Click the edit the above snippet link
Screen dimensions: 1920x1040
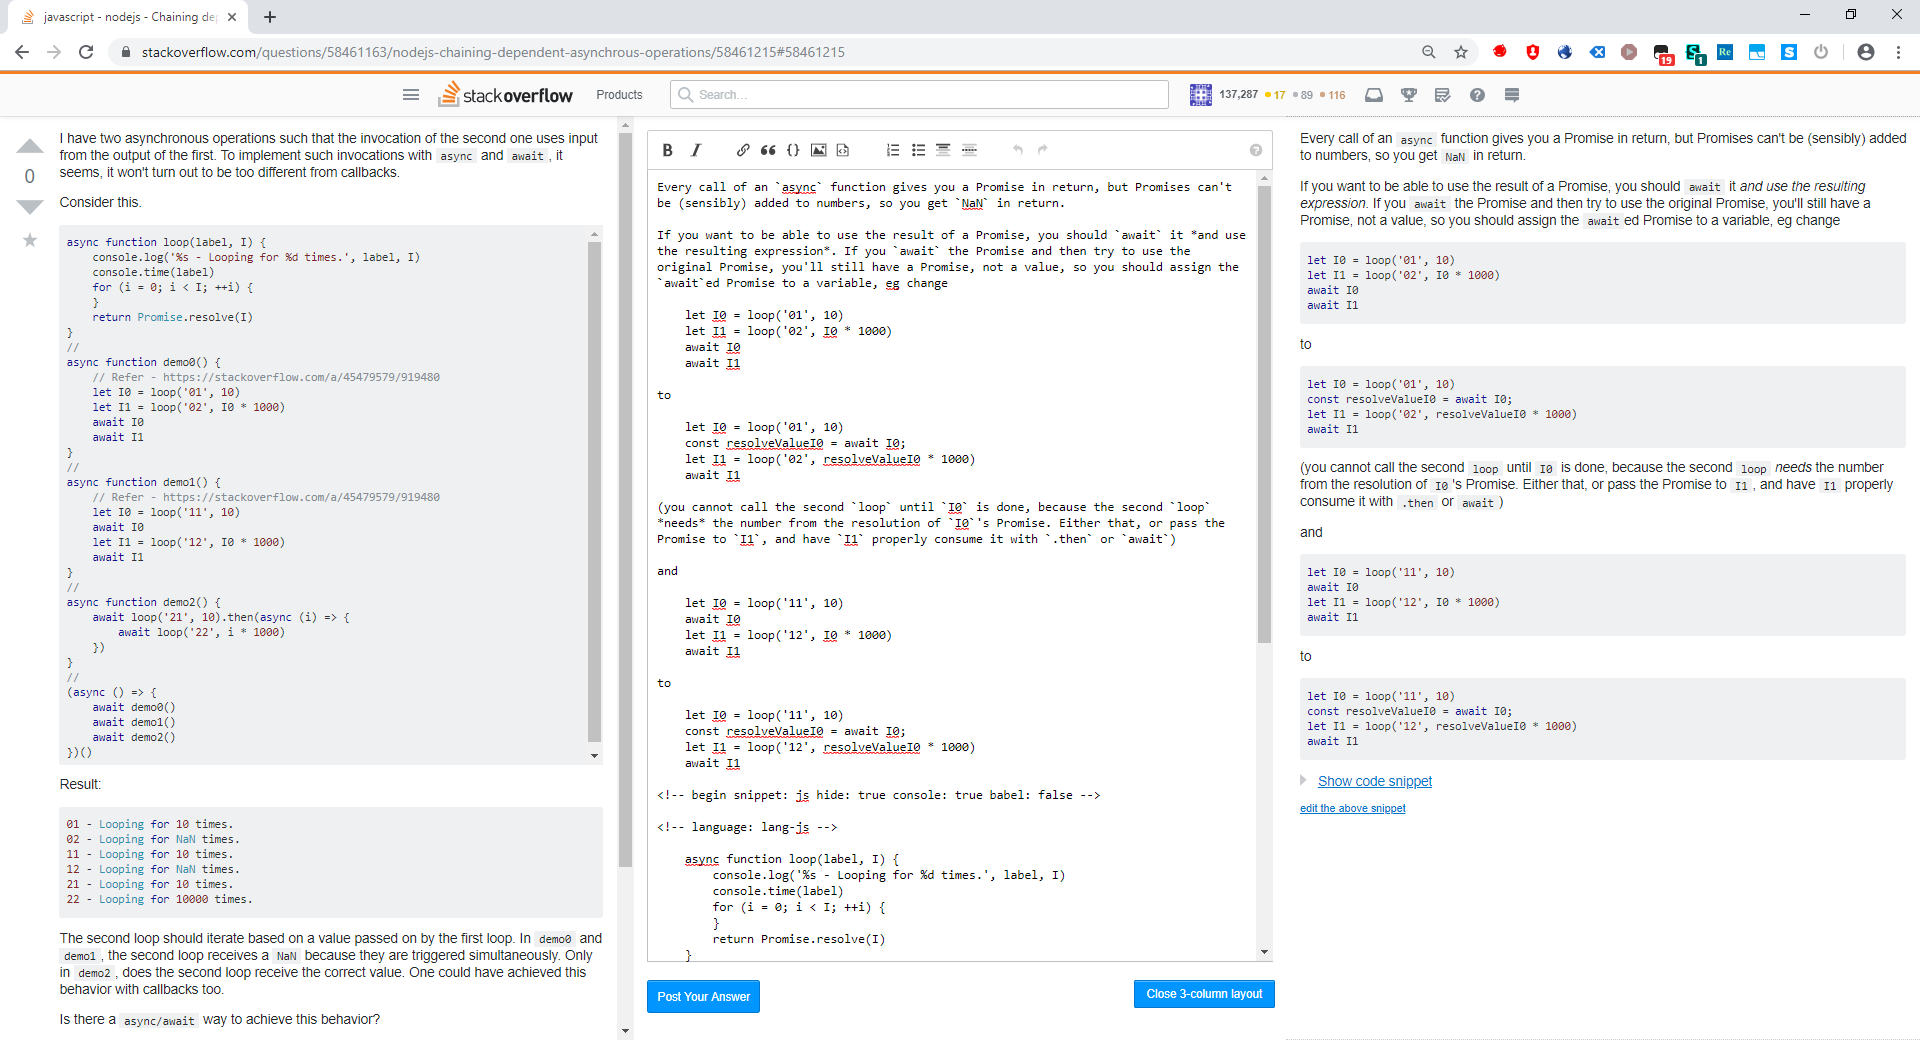[1352, 808]
